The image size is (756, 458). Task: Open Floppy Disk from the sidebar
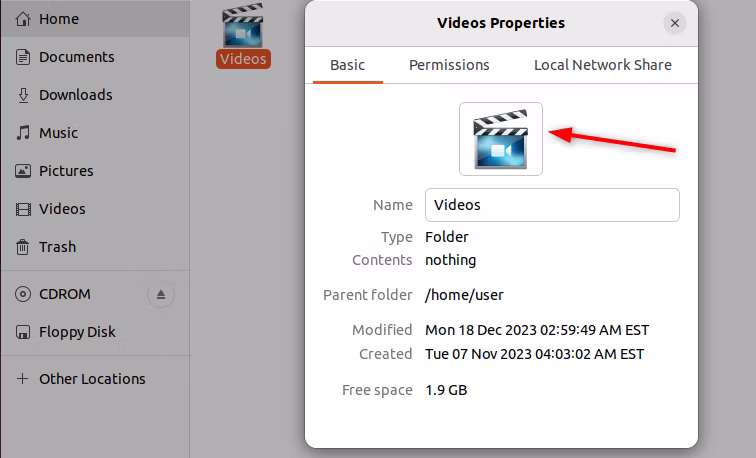[x=77, y=332]
